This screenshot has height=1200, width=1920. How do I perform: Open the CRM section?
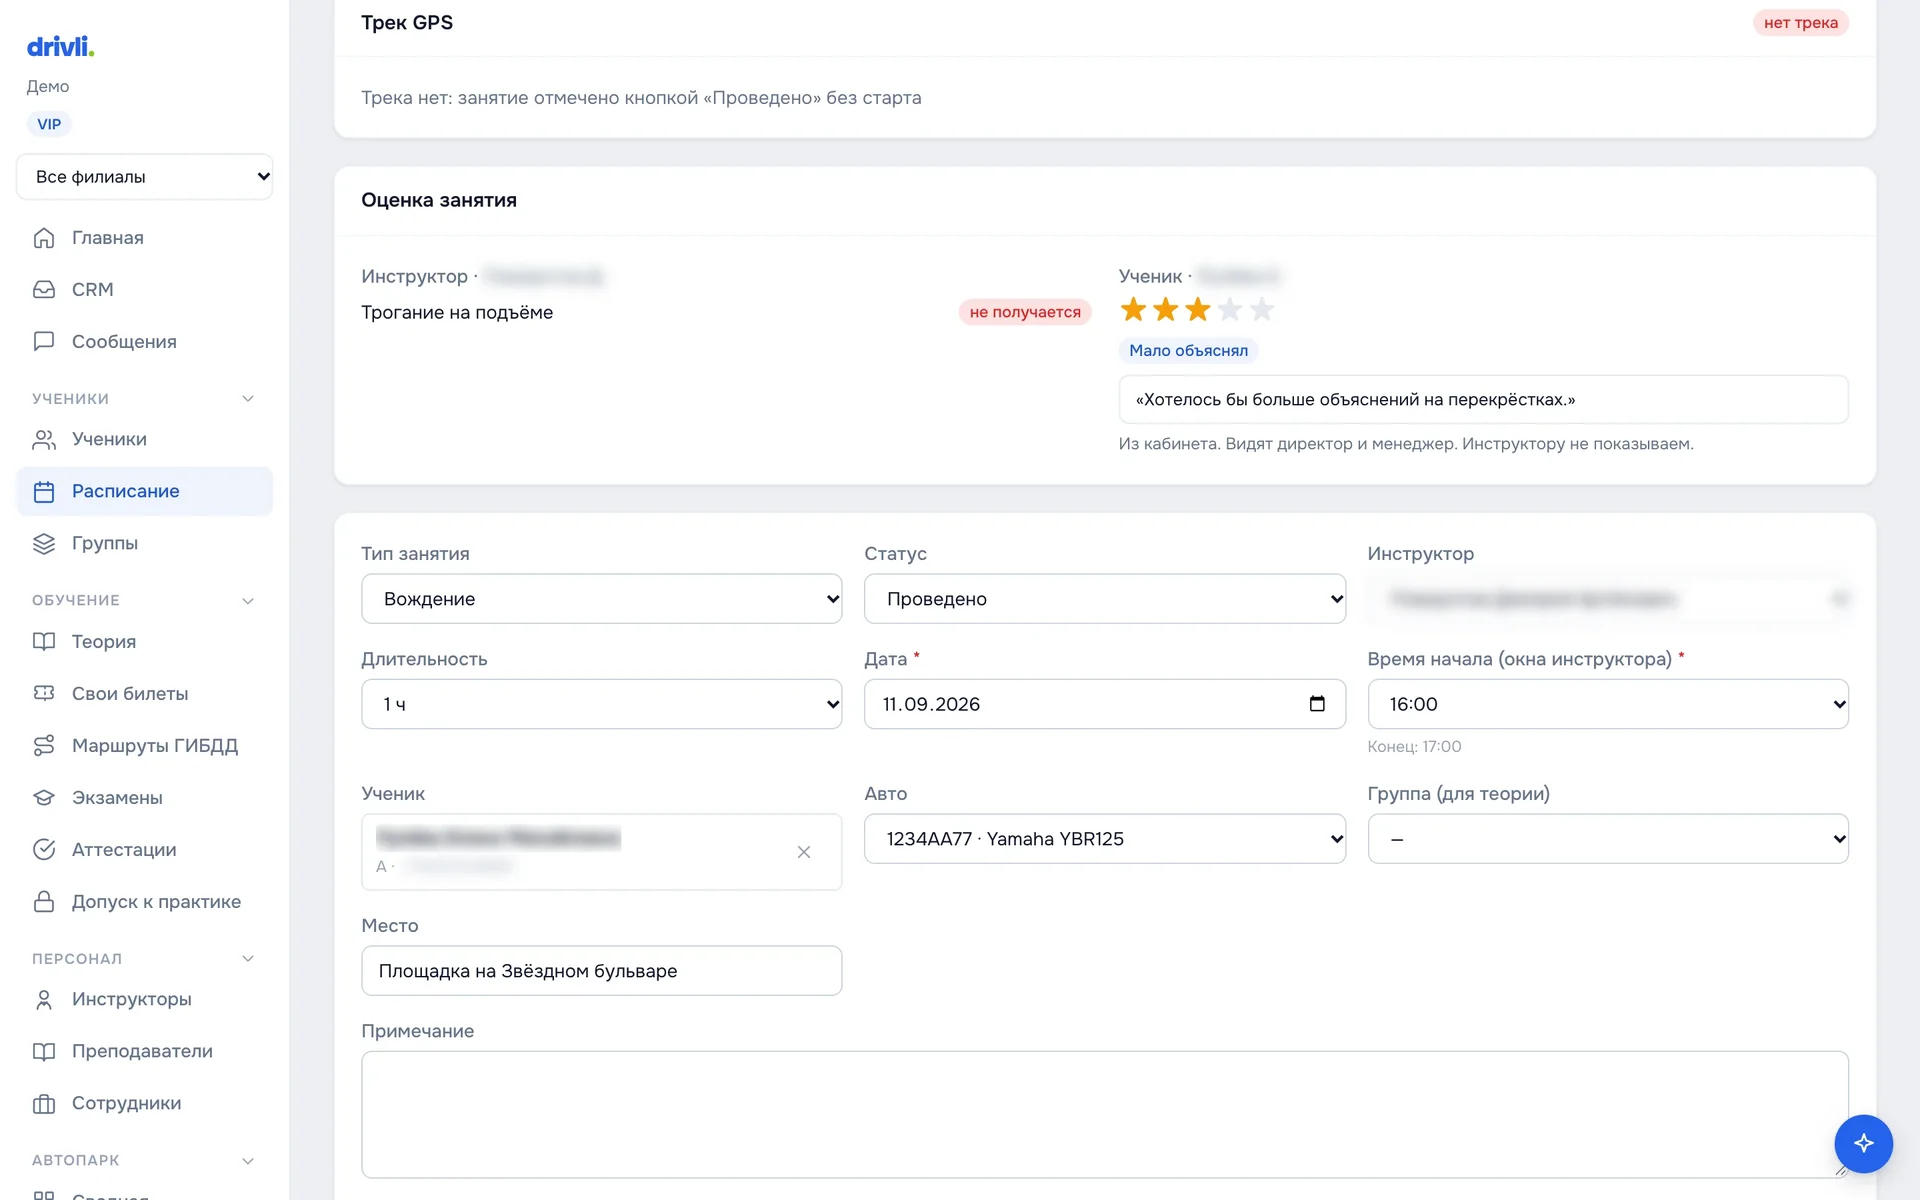[144, 290]
